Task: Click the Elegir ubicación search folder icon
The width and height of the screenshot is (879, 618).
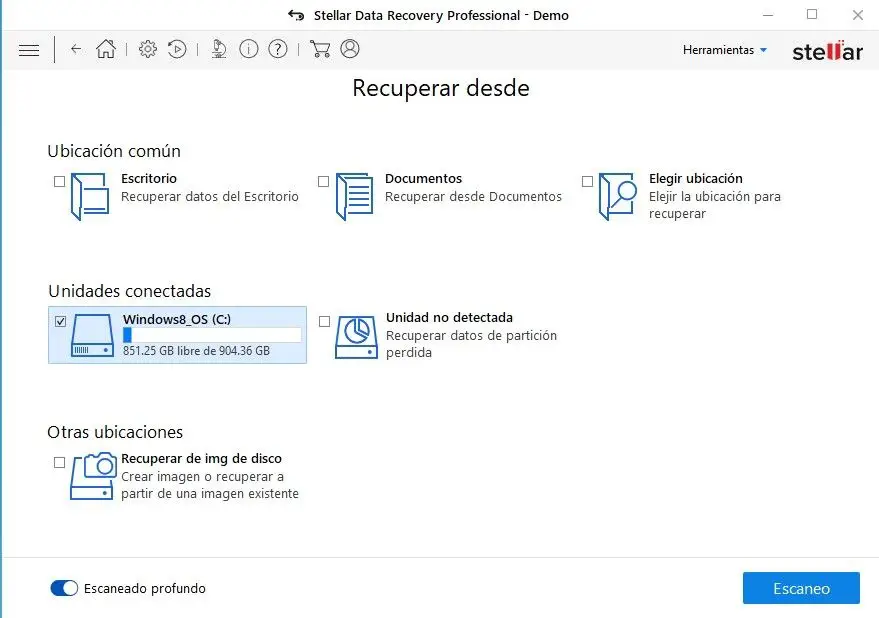Action: pyautogui.click(x=618, y=196)
